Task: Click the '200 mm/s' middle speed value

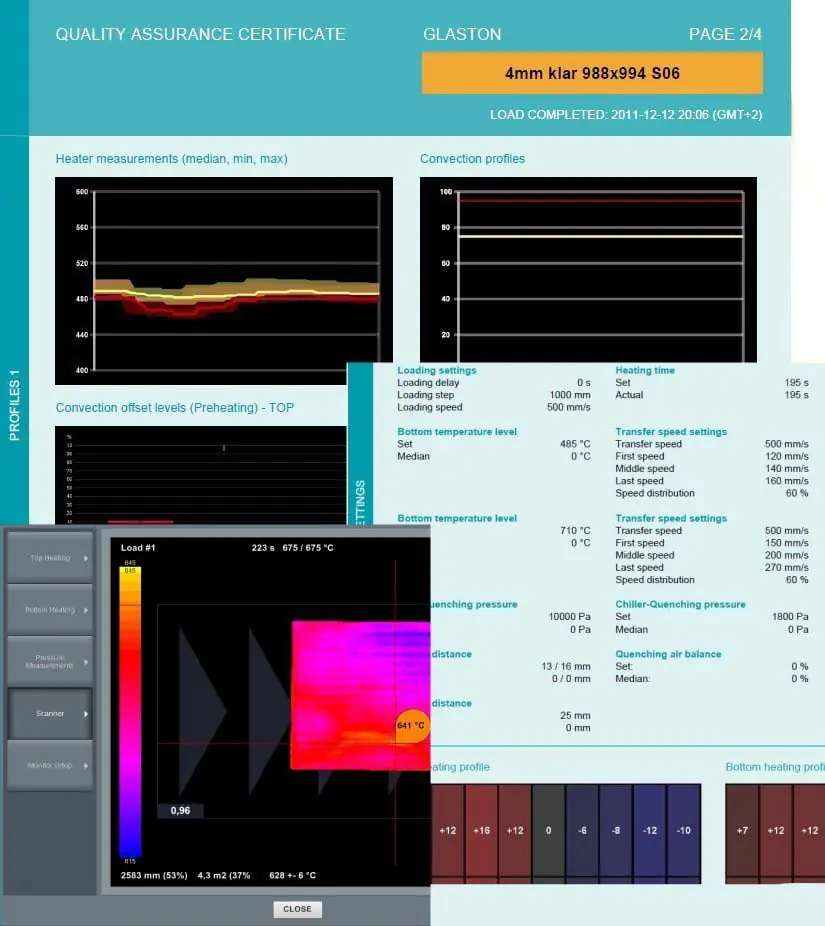Action: click(x=787, y=555)
